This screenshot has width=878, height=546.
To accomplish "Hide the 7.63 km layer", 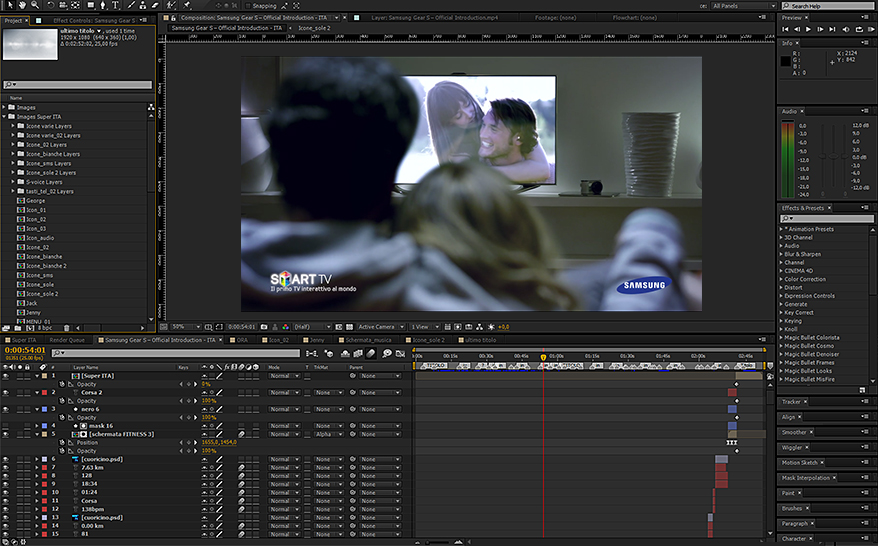I will [6, 468].
